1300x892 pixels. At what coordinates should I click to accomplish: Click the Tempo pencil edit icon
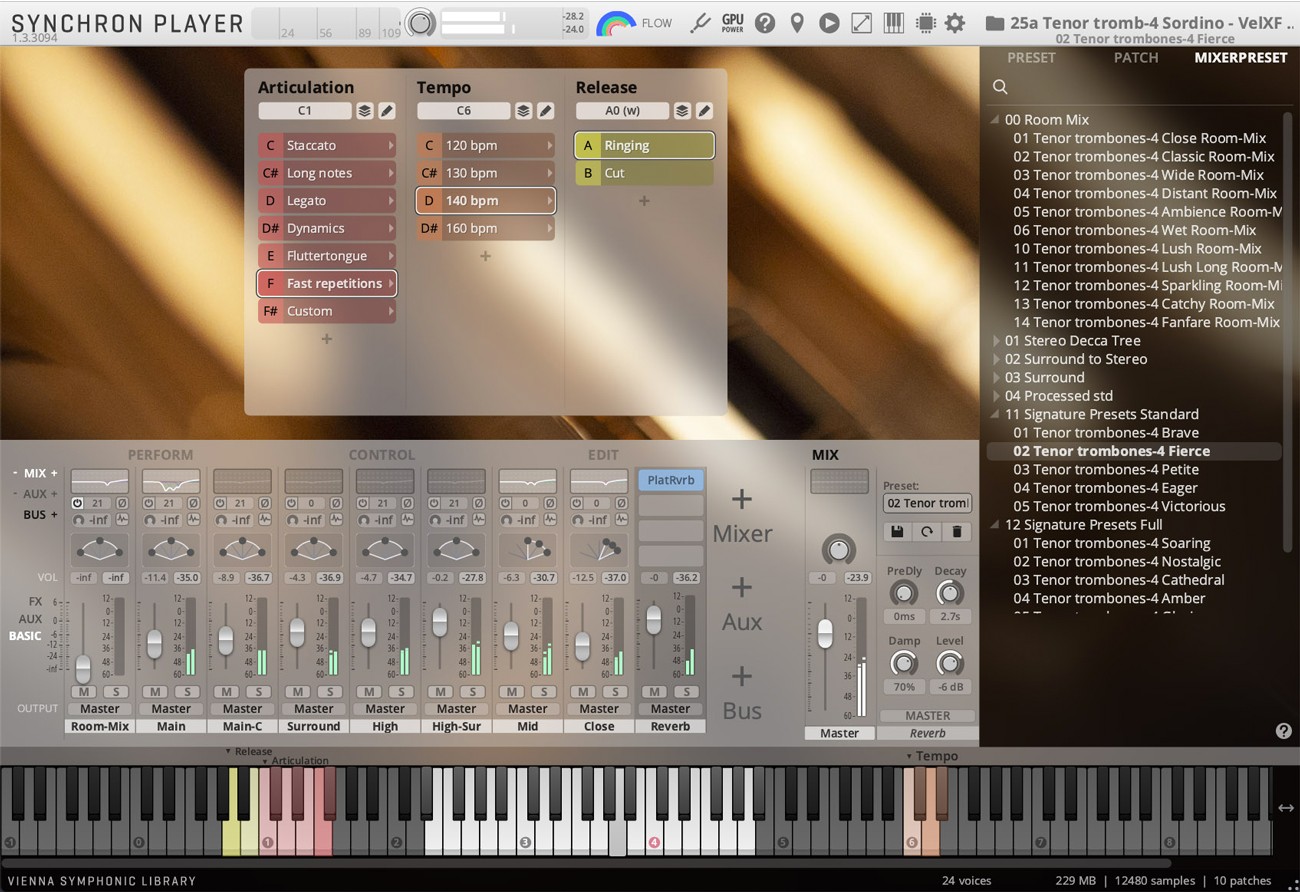545,111
